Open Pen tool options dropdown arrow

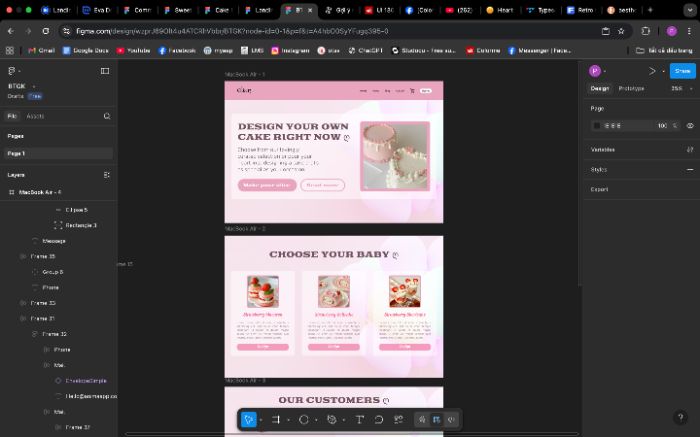click(x=344, y=420)
